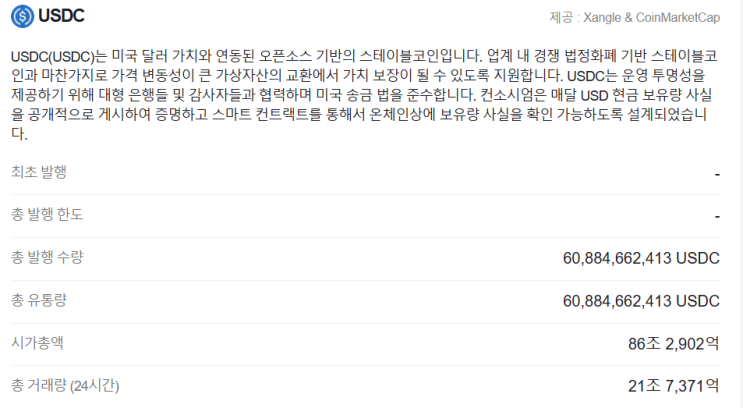Select the 최초 발행 label
The width and height of the screenshot is (743, 408).
39,172
